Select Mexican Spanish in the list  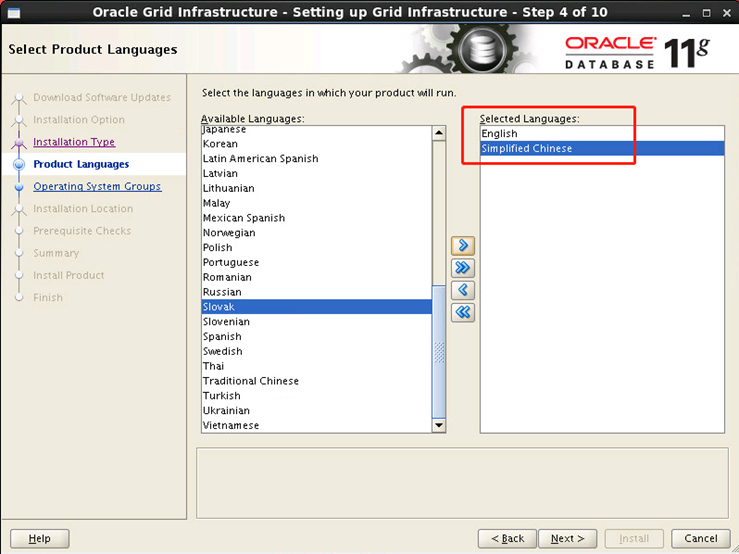[x=316, y=218]
